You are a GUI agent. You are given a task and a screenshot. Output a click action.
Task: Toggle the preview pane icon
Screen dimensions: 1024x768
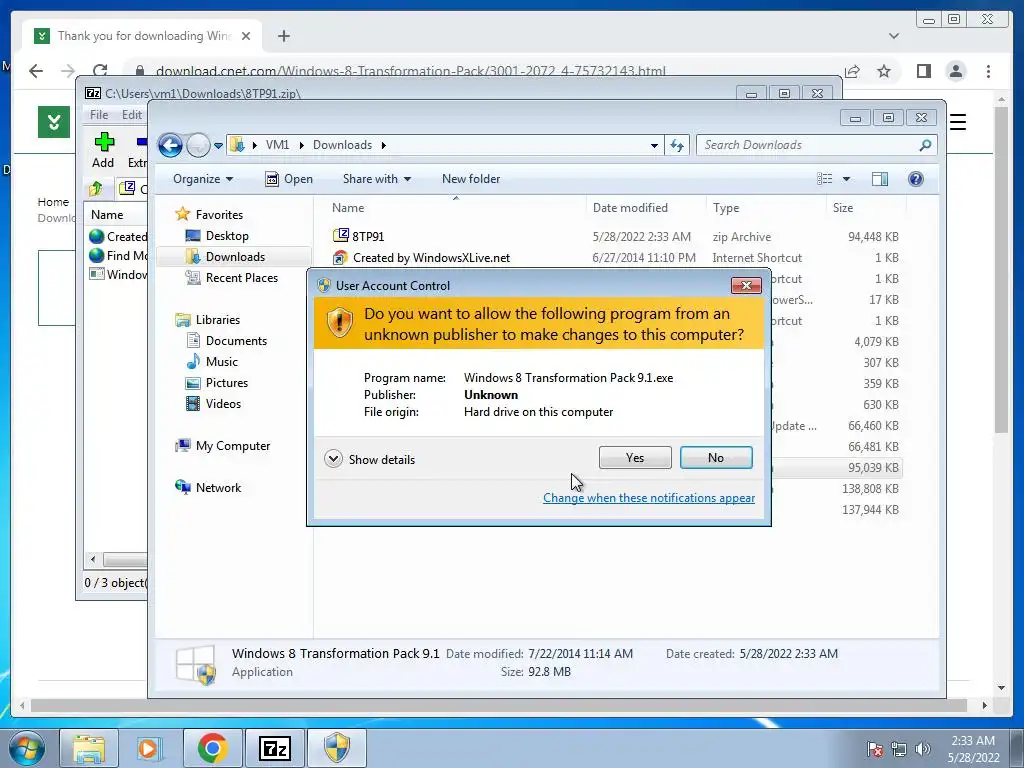[x=880, y=179]
